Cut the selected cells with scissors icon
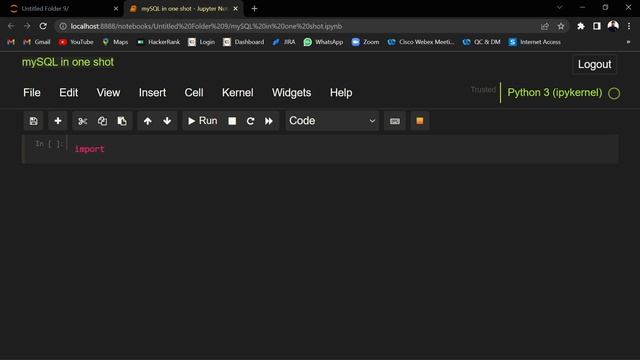640x360 pixels. point(82,121)
